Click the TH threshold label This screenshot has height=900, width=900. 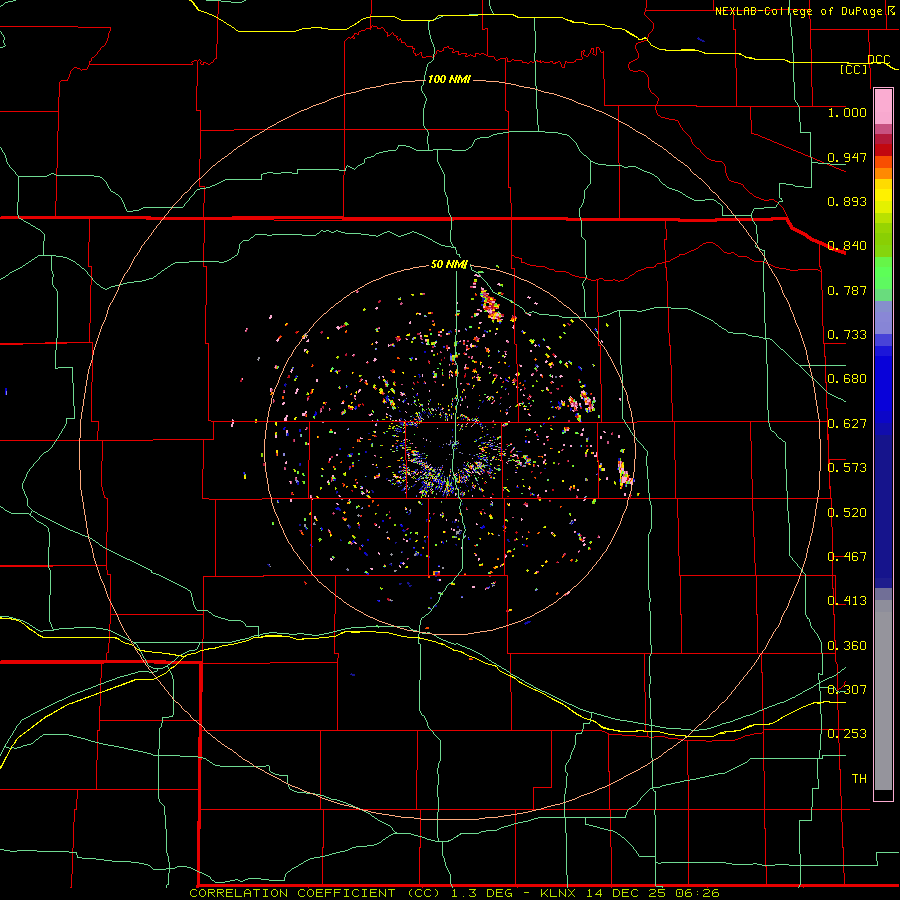[x=859, y=779]
